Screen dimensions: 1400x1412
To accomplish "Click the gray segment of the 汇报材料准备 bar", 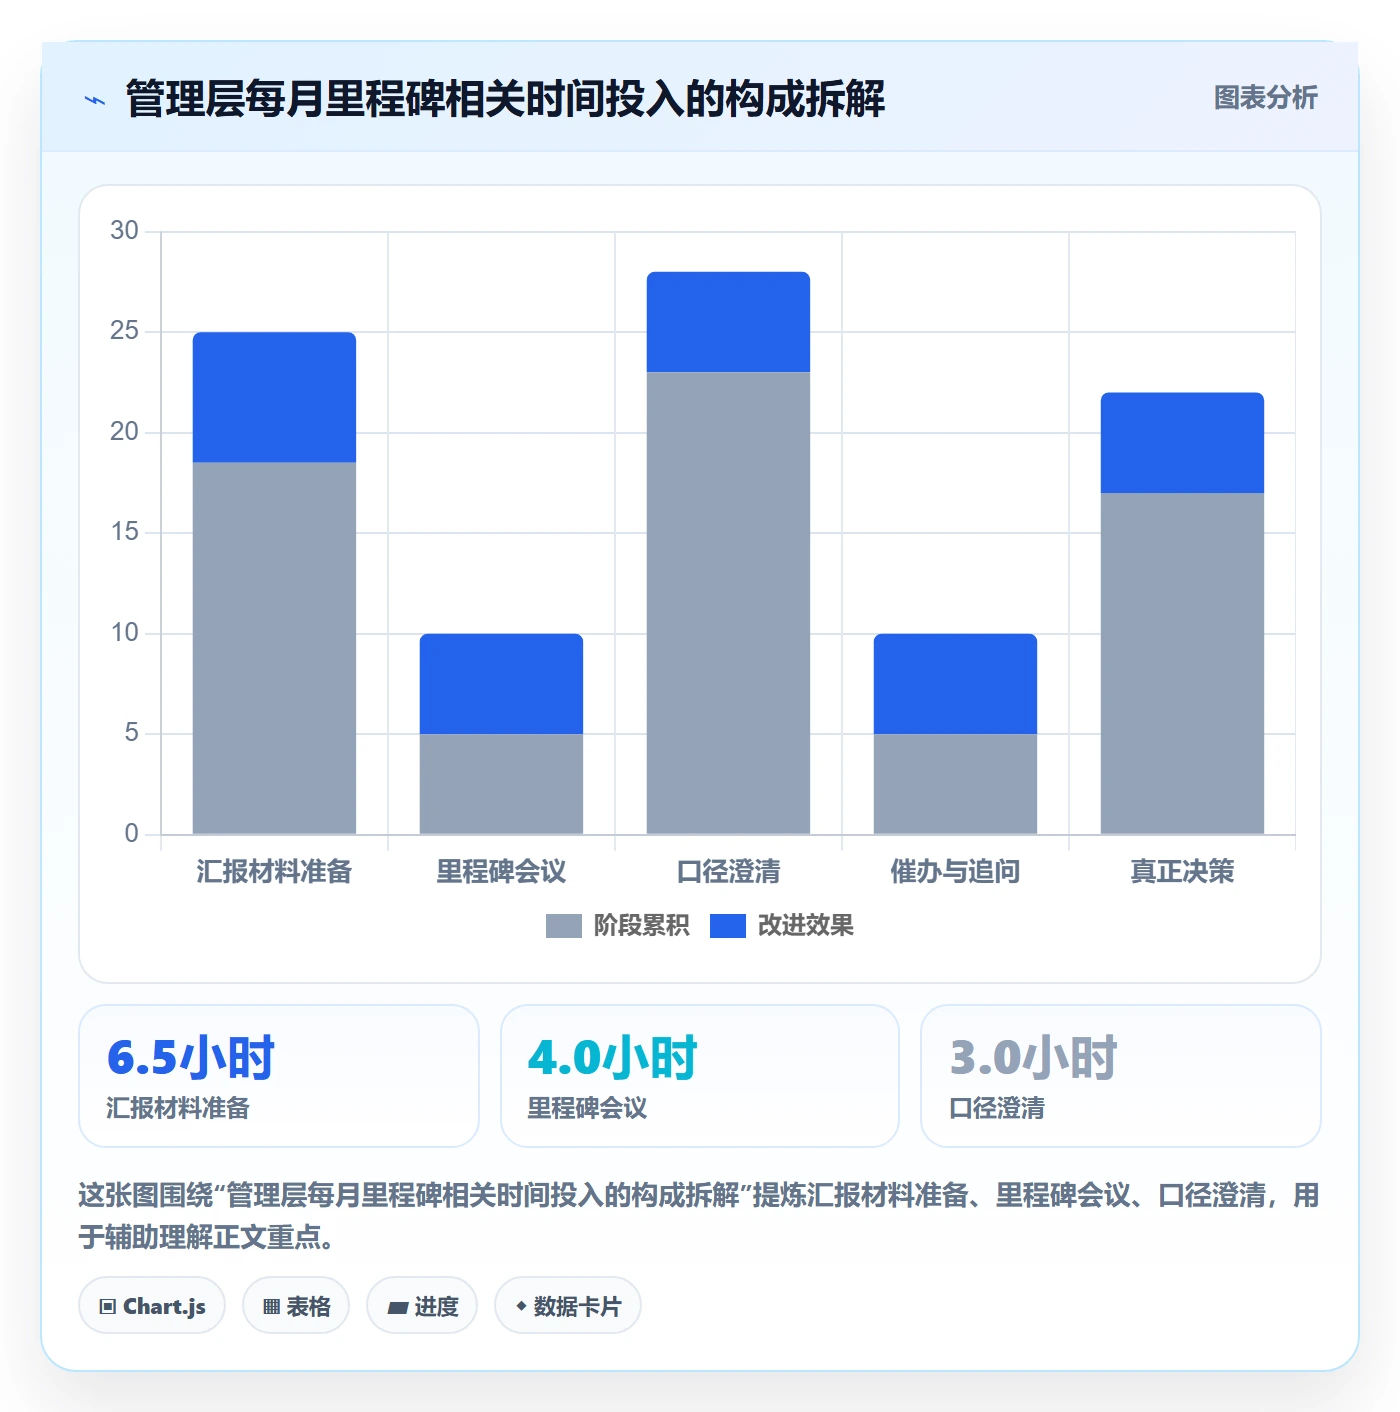I will click(274, 648).
